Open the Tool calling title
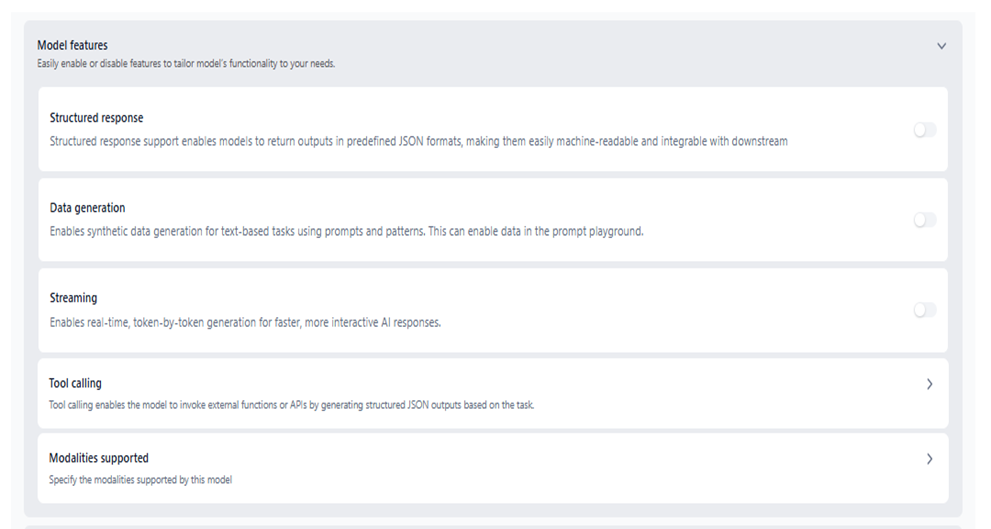Screen dimensions: 991x529 [x=75, y=383]
